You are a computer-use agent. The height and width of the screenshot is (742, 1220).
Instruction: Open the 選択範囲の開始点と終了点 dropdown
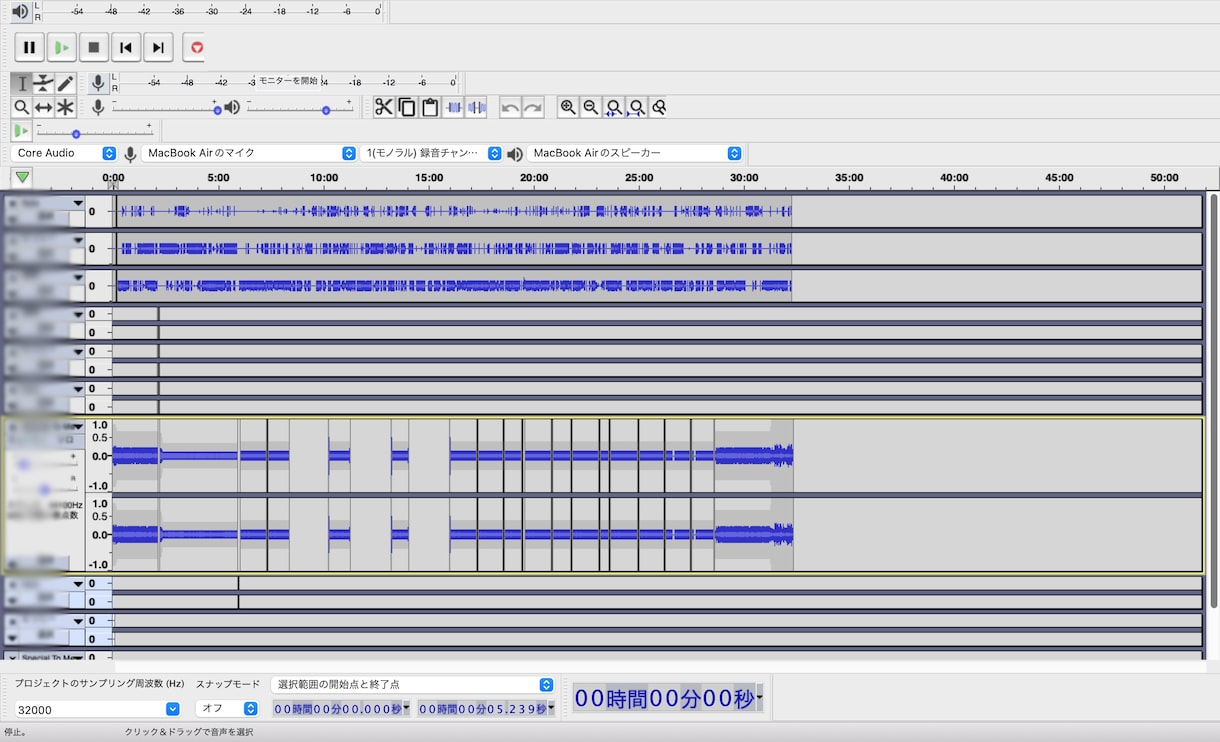click(x=412, y=685)
